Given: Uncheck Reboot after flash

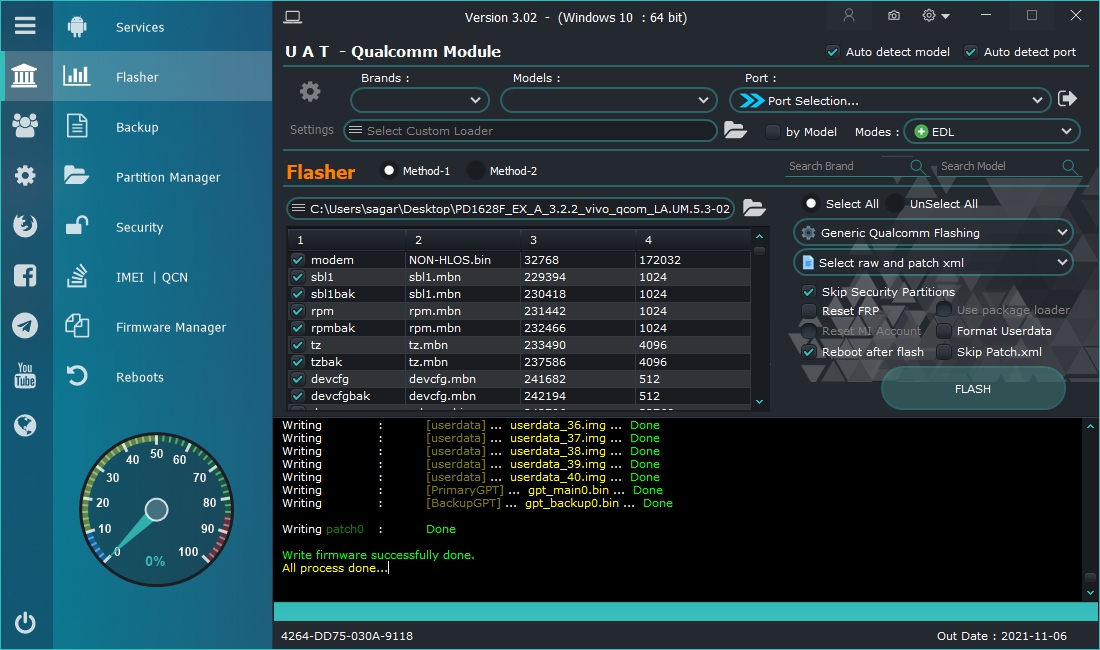Looking at the screenshot, I should coord(809,352).
